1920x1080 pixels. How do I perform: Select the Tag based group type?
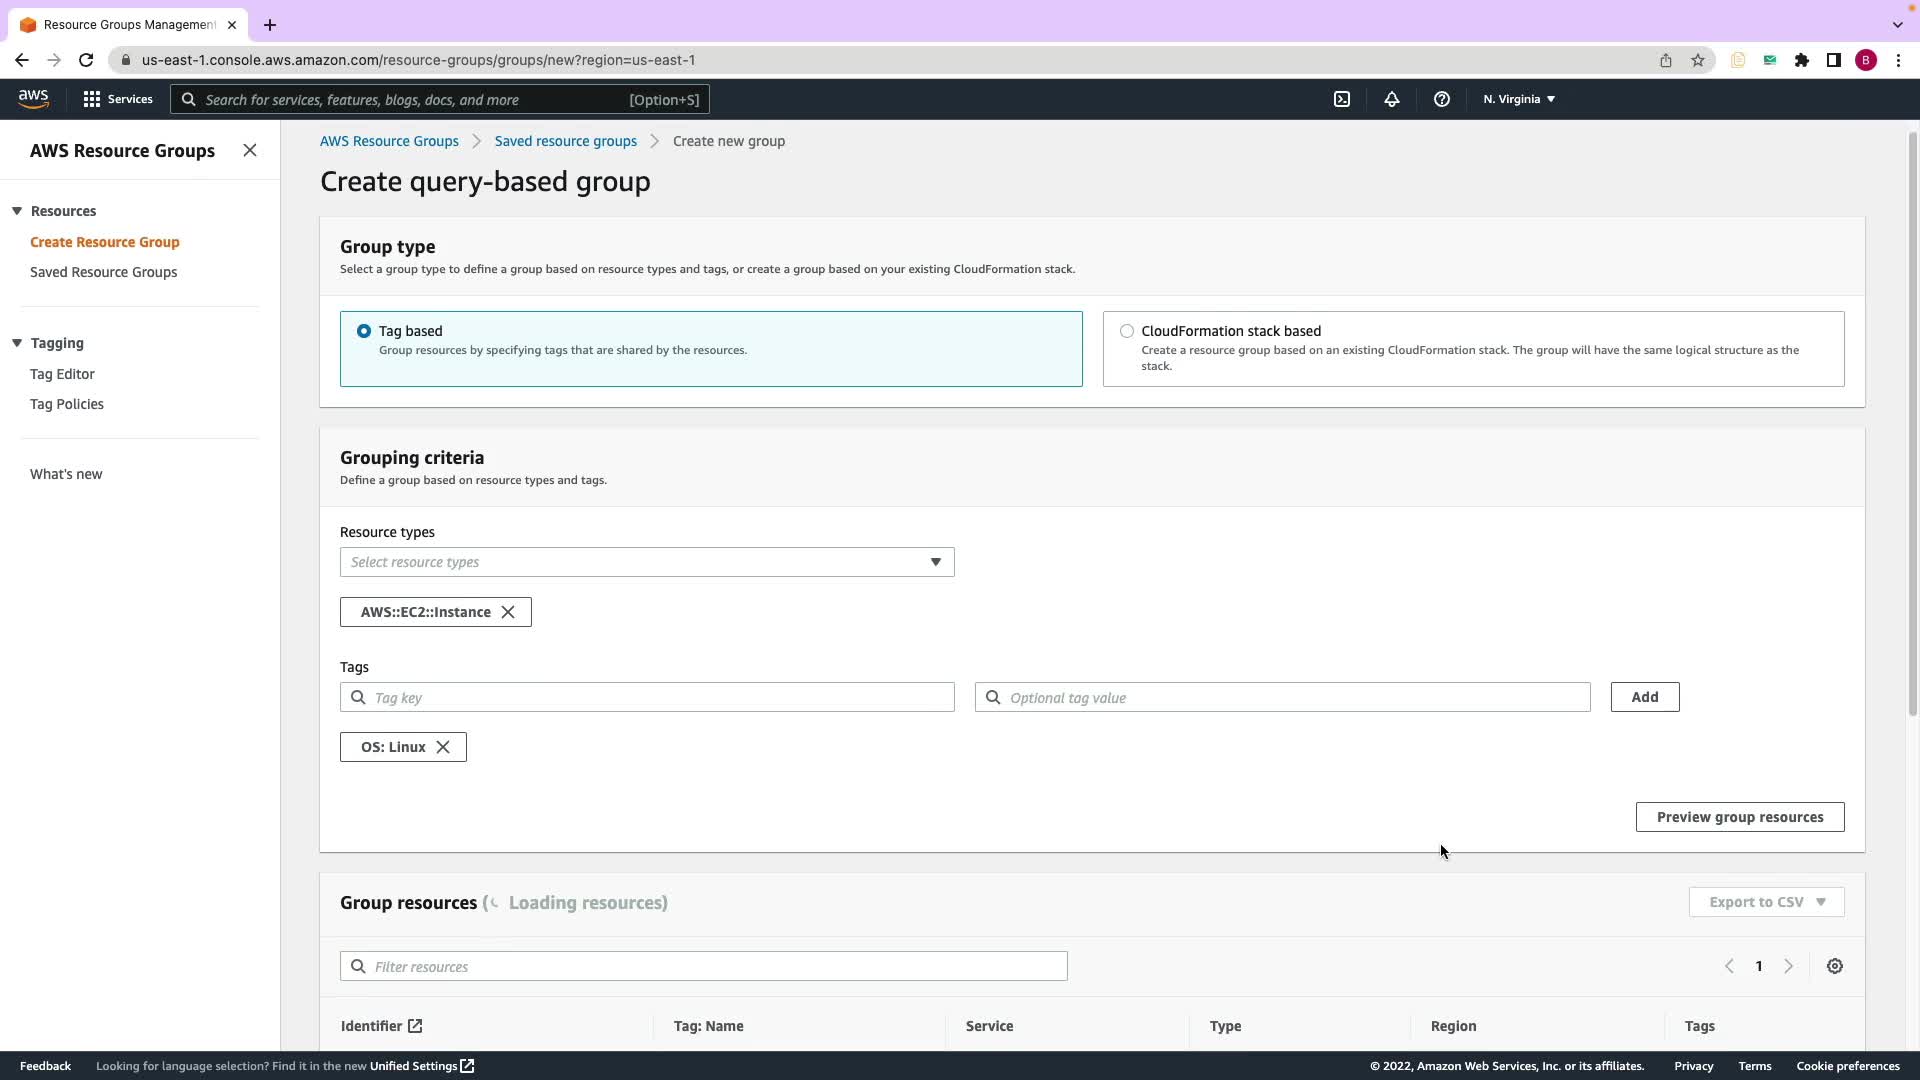pos(364,331)
